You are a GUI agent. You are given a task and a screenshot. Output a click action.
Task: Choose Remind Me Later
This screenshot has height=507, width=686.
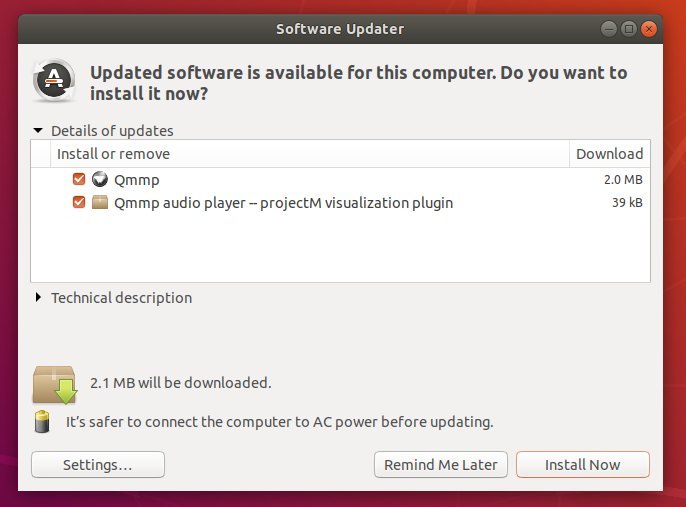(x=441, y=465)
